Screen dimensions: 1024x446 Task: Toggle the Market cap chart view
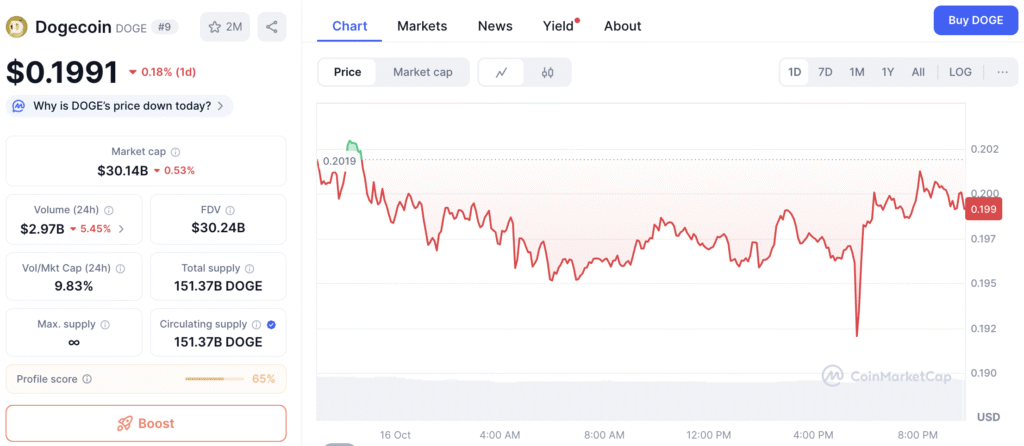click(422, 72)
